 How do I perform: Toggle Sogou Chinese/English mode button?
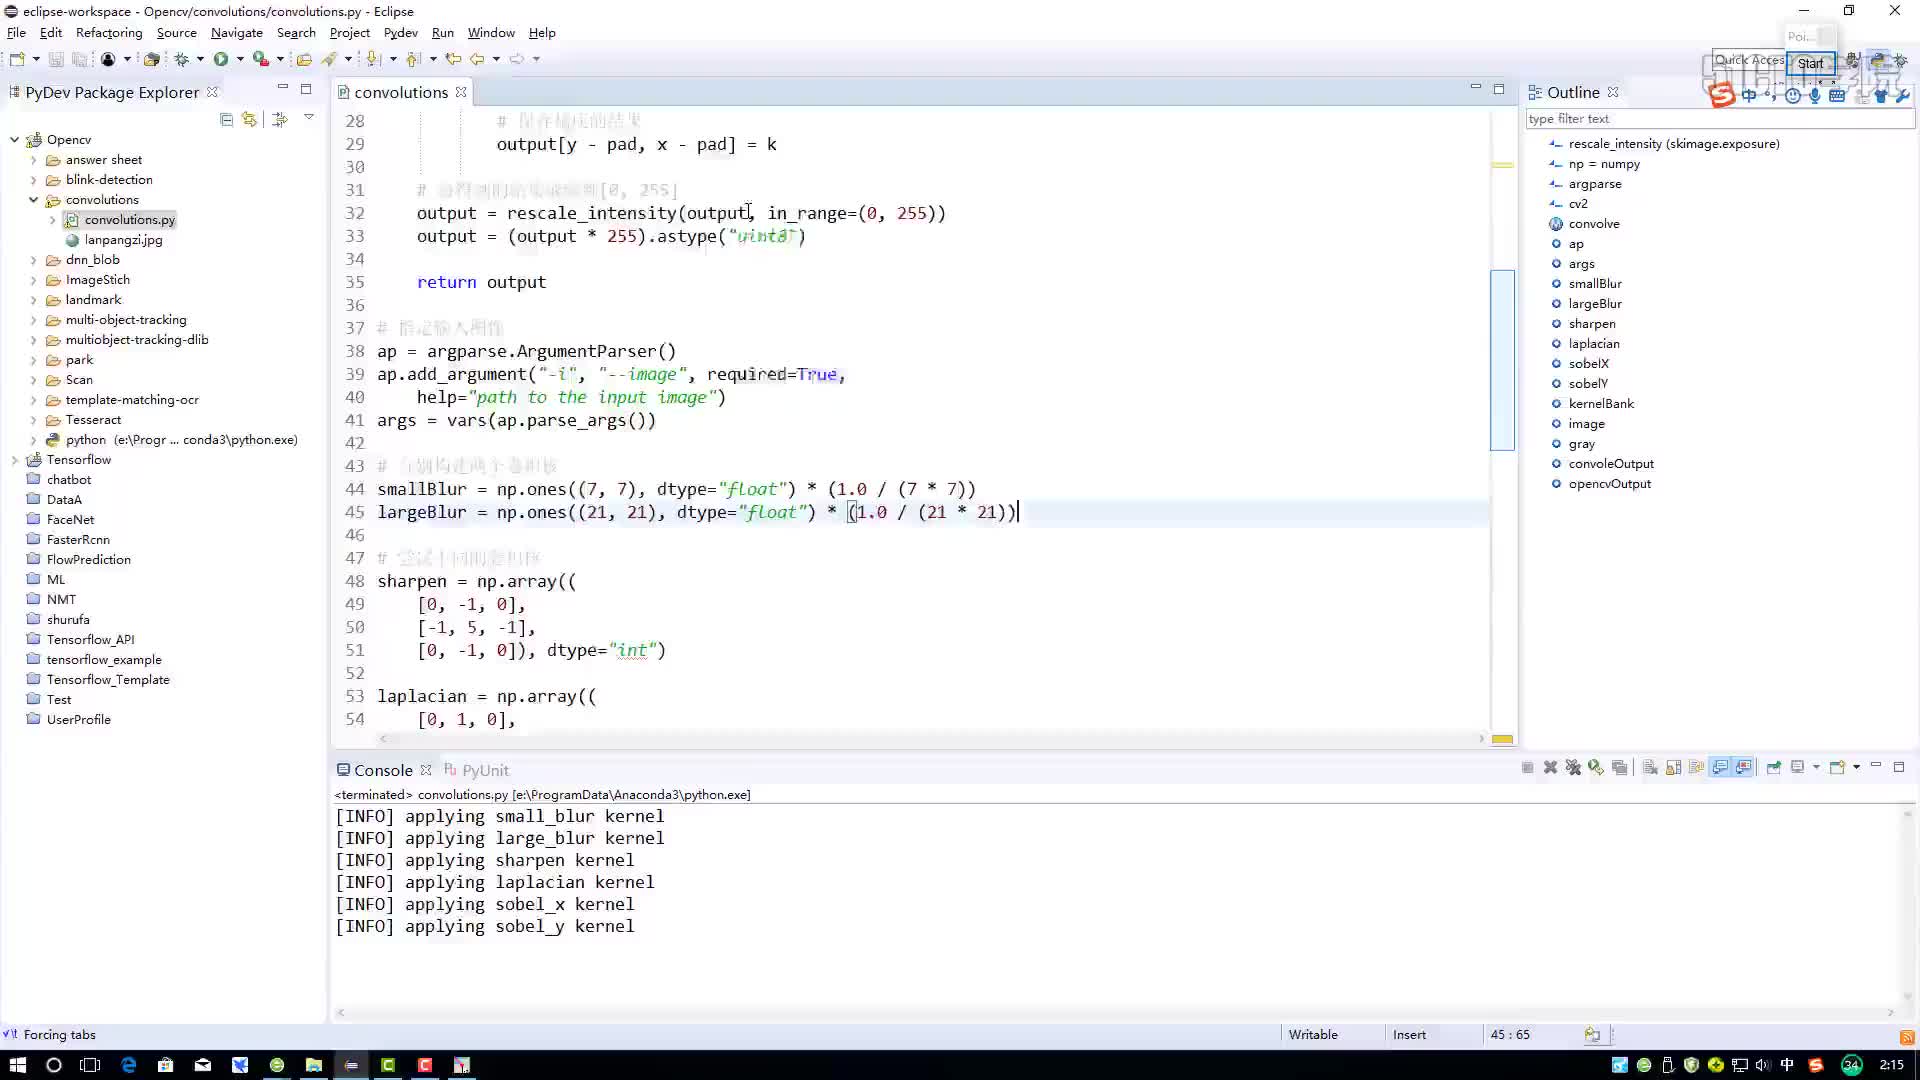[x=1748, y=96]
